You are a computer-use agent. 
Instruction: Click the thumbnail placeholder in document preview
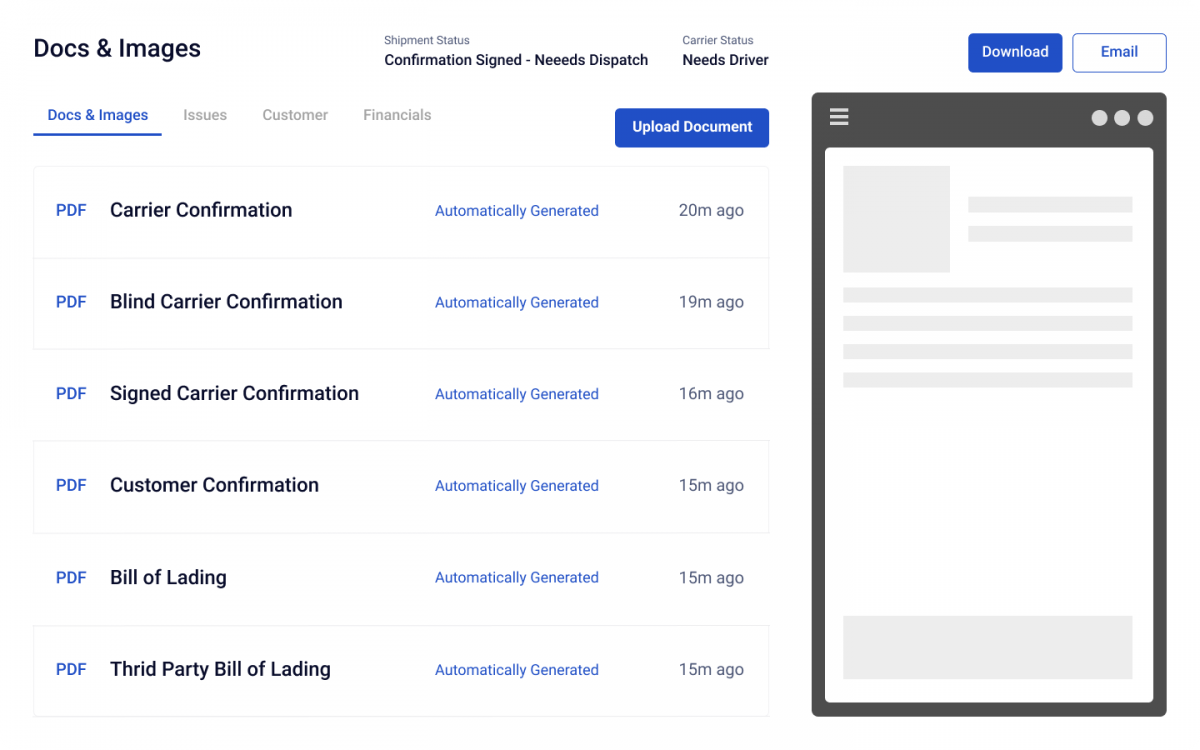[896, 219]
